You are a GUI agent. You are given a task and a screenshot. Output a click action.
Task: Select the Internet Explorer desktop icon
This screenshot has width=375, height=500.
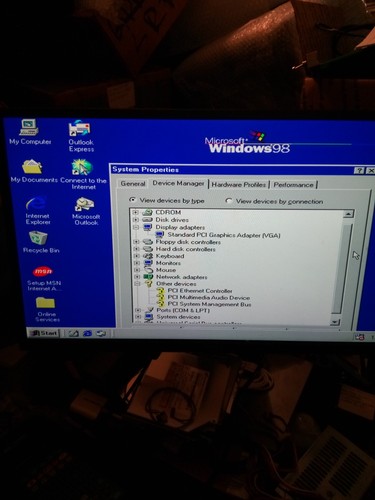37,210
